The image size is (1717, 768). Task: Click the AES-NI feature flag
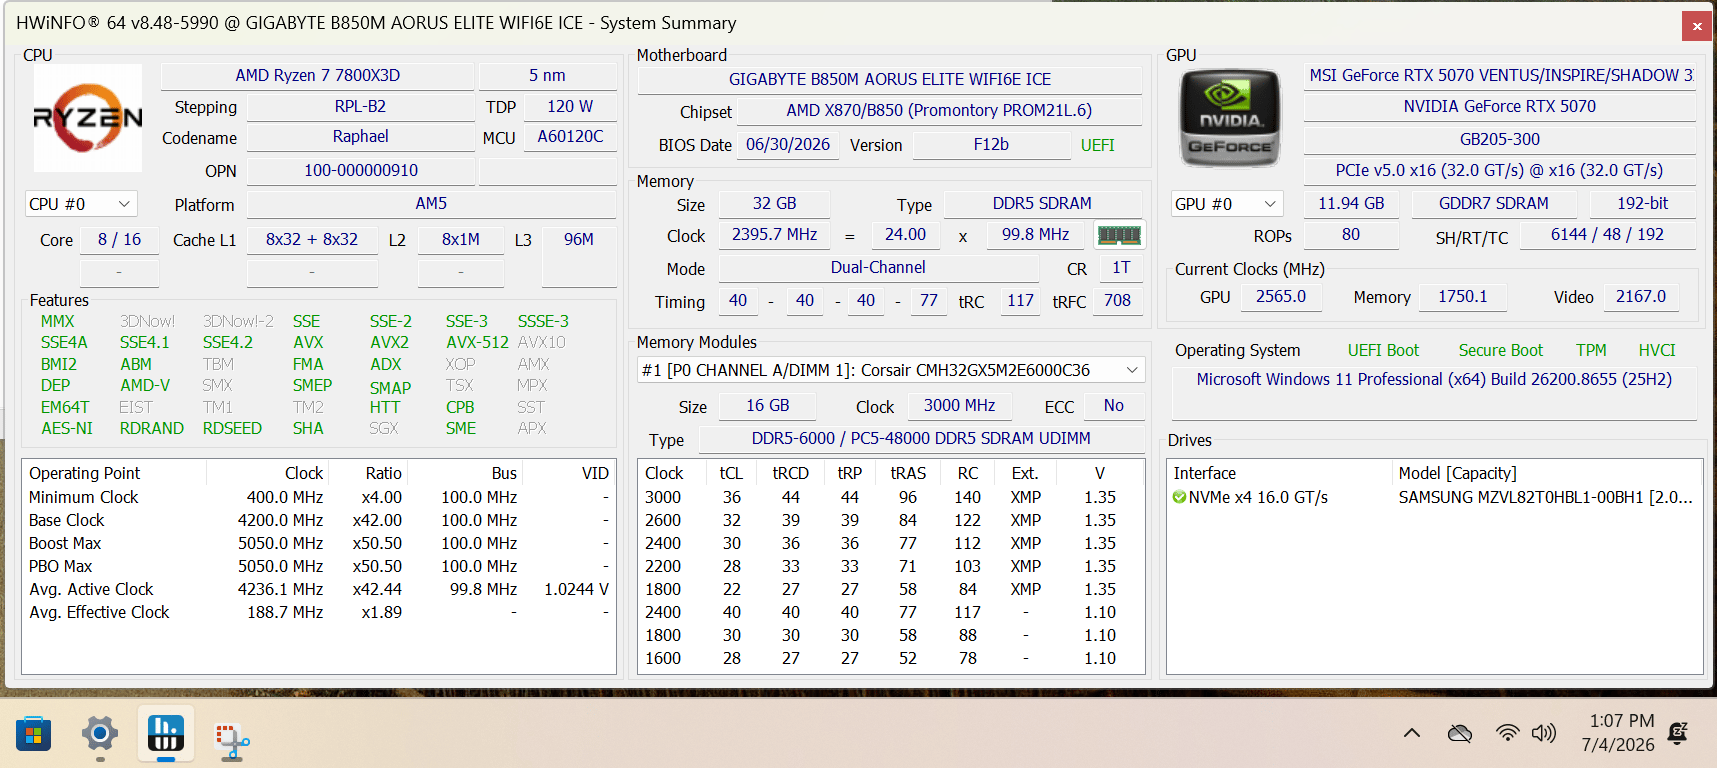[x=67, y=428]
